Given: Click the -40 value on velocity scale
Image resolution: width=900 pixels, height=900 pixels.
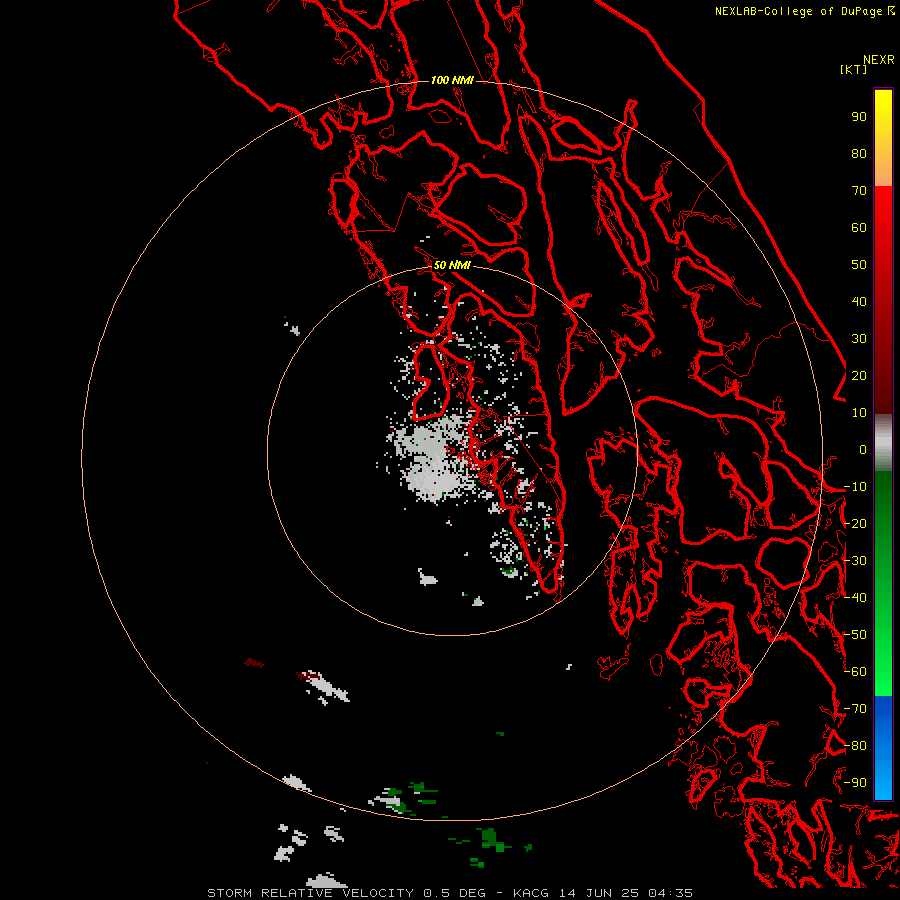Looking at the screenshot, I should 855,598.
